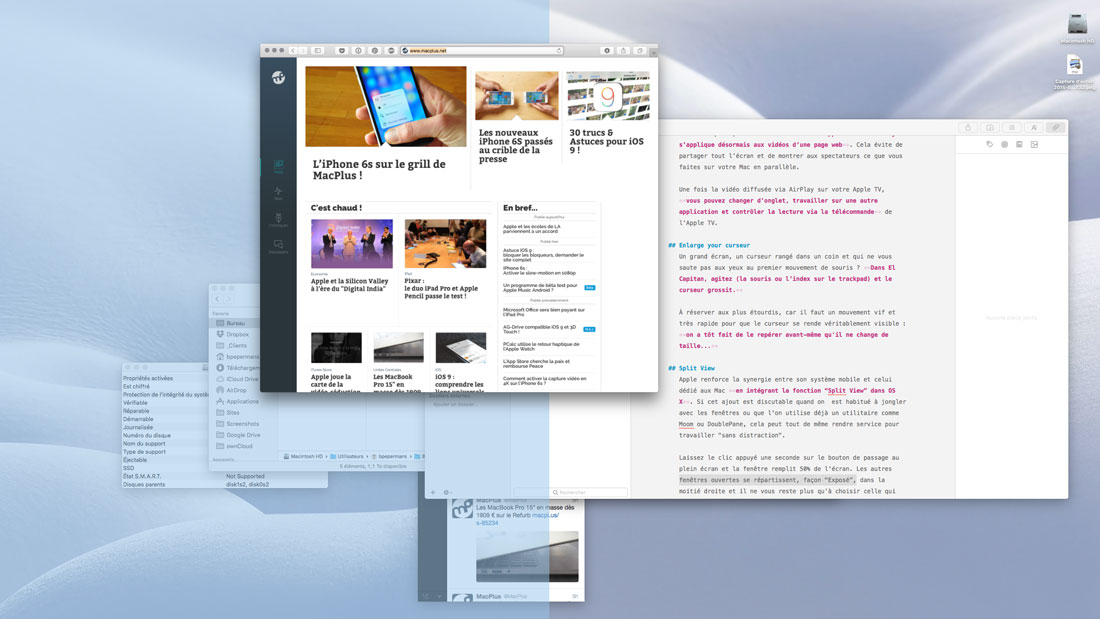Click the '## Enlarge your curseur' heading
The width and height of the screenshot is (1100, 619).
[709, 246]
